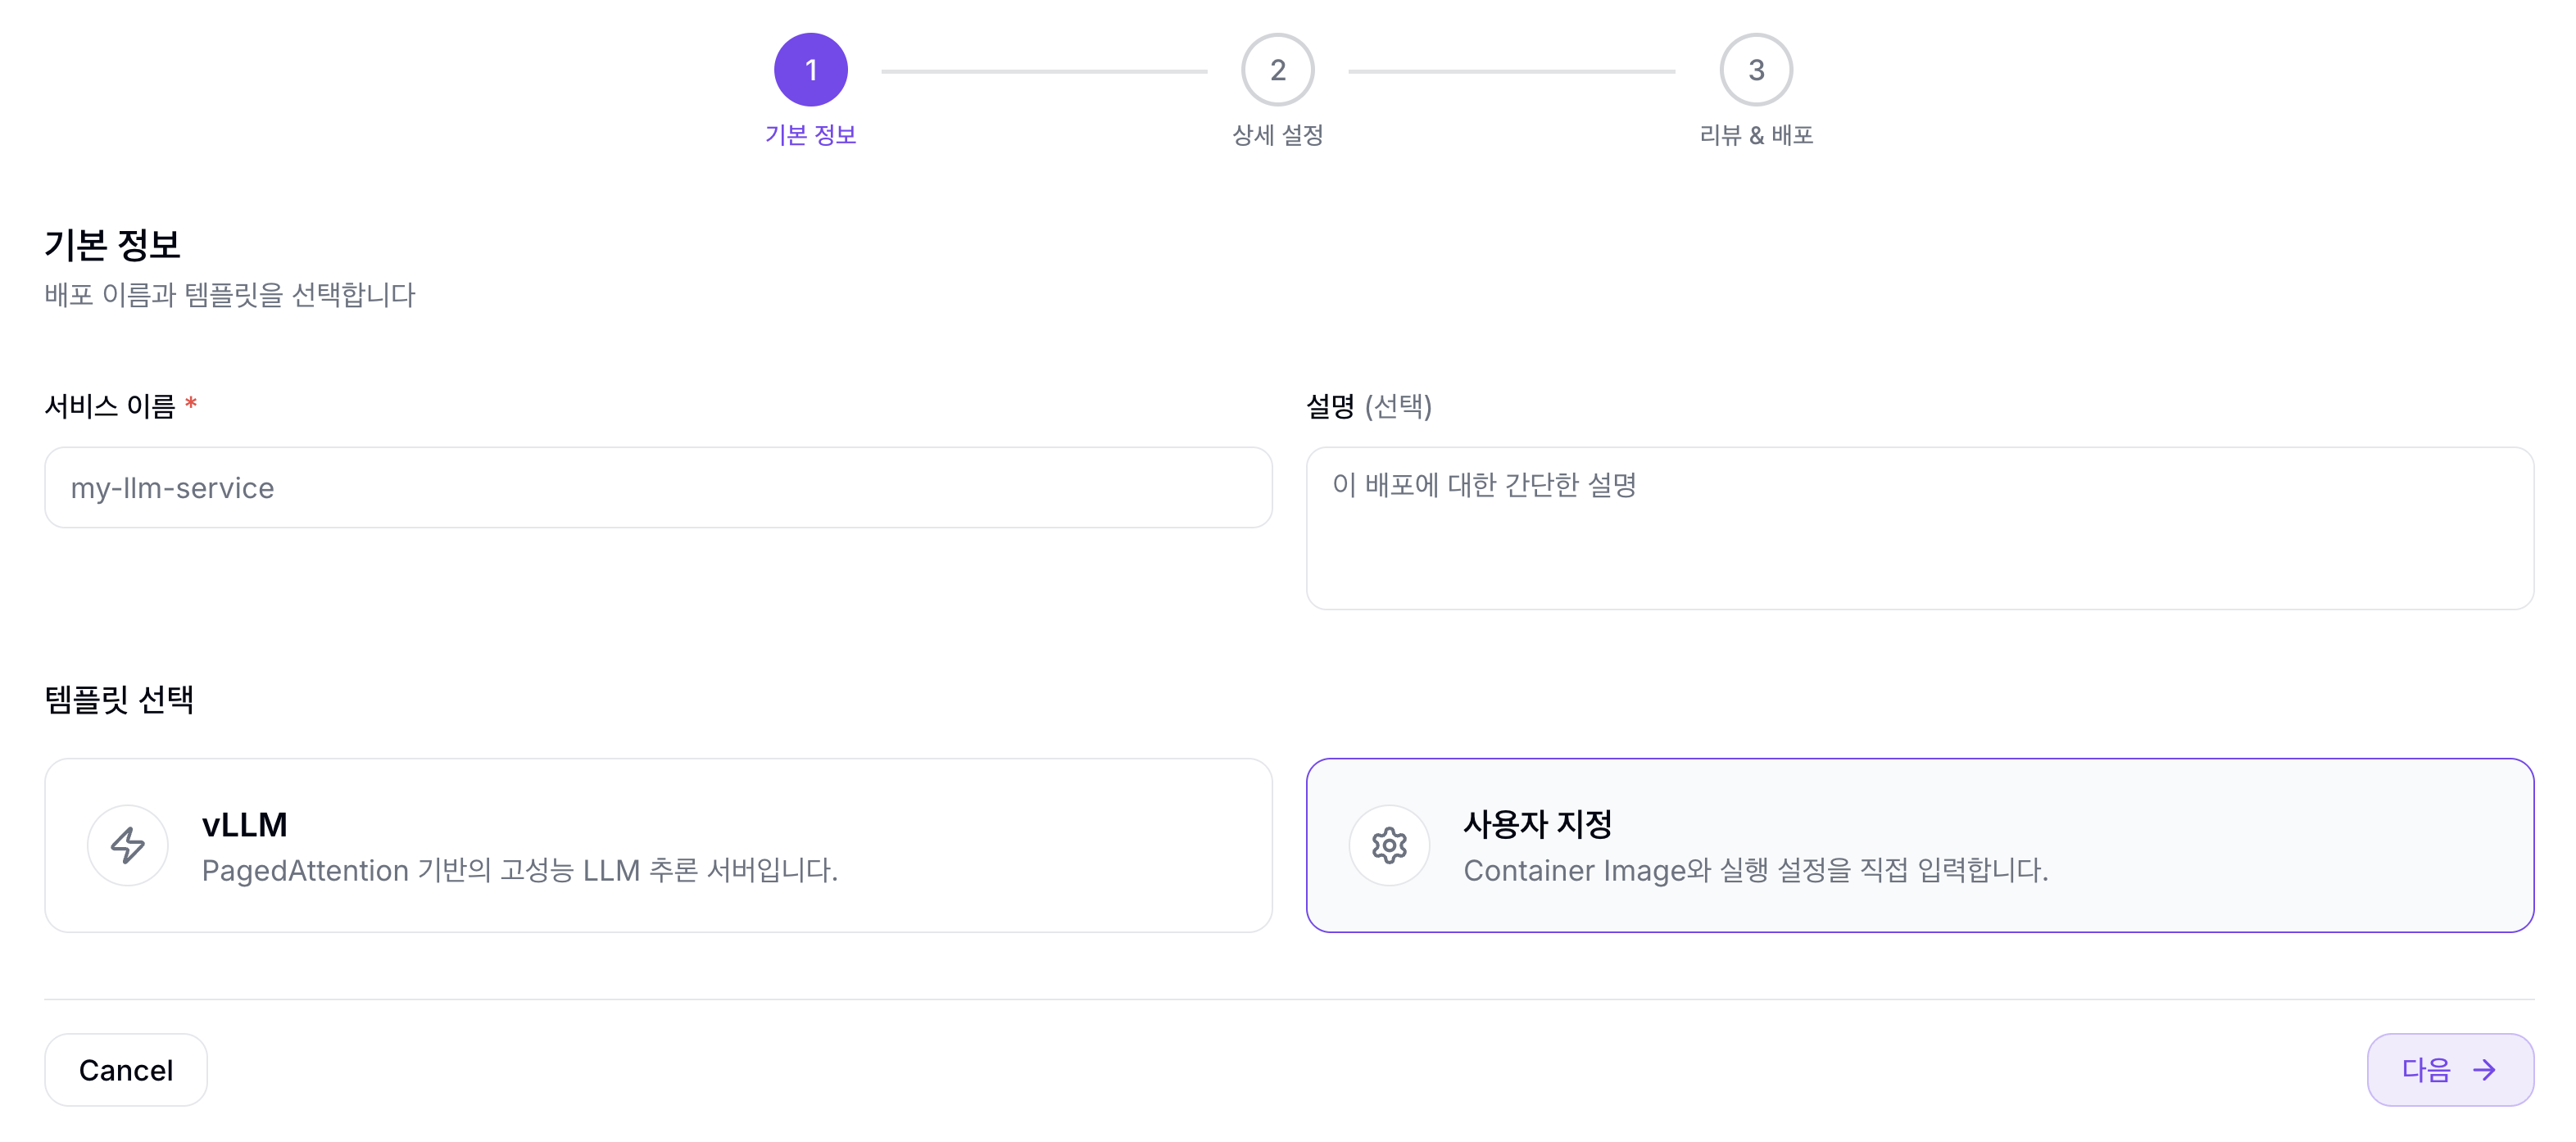Select the vLLM template title
The image size is (2576, 1142).
click(x=244, y=824)
